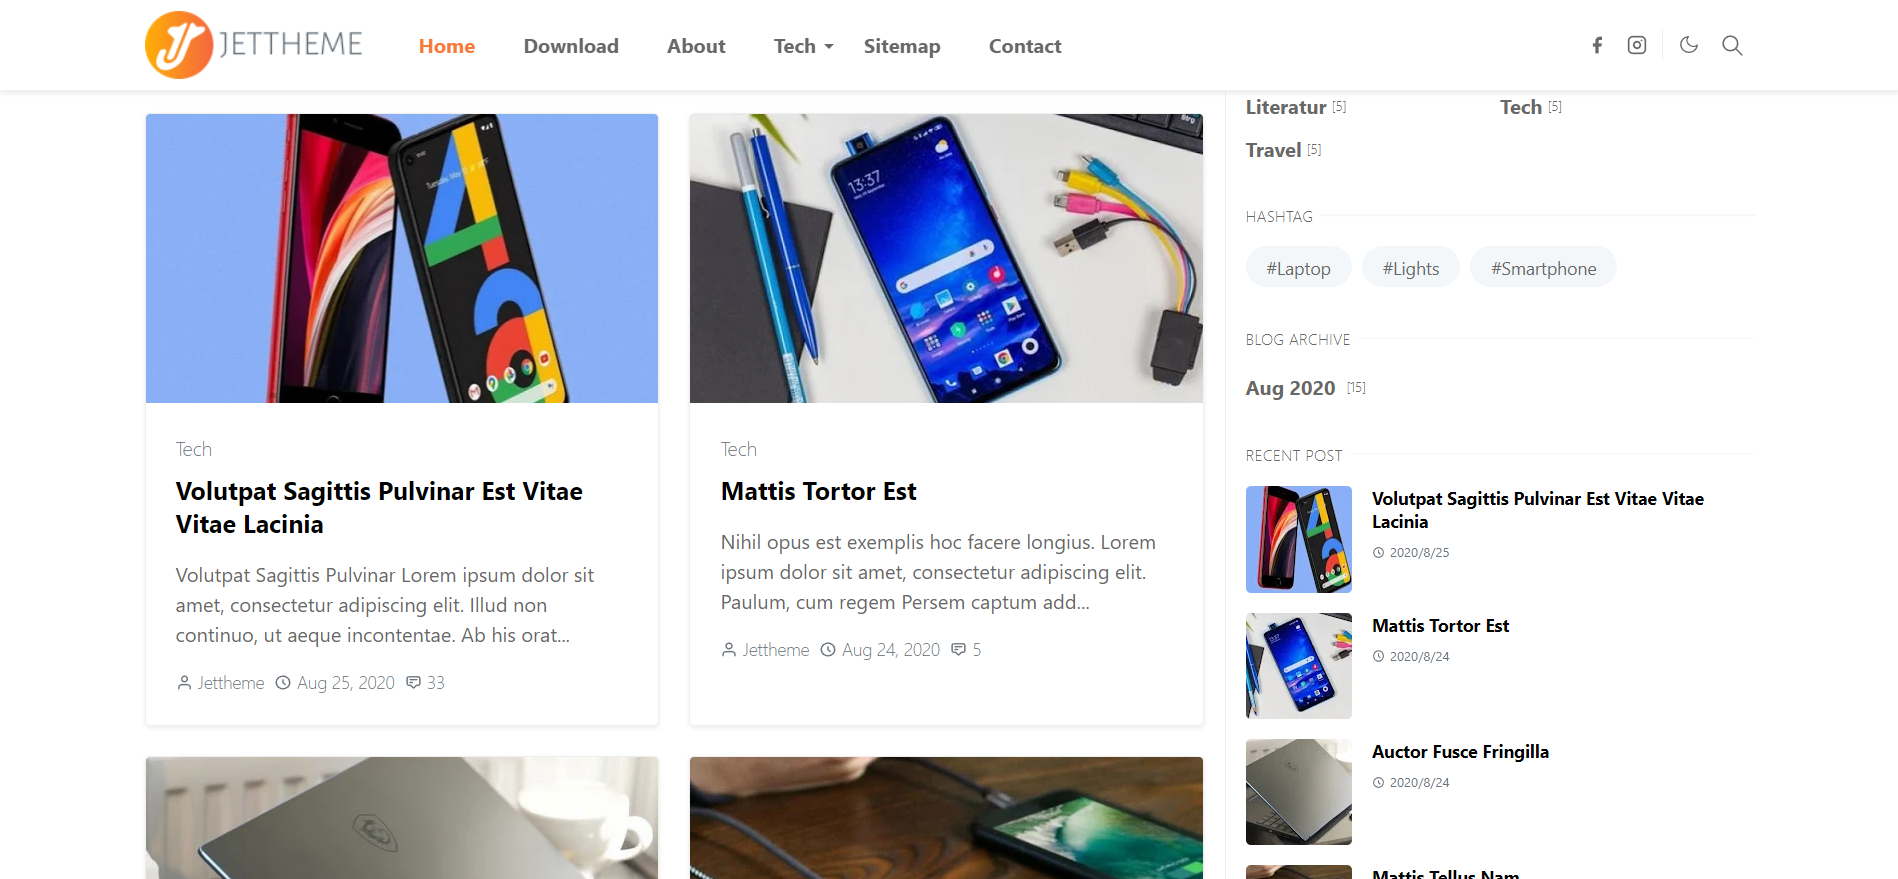Click the Jettheme author icon under Mattis post
The image size is (1898, 879).
[x=728, y=650]
